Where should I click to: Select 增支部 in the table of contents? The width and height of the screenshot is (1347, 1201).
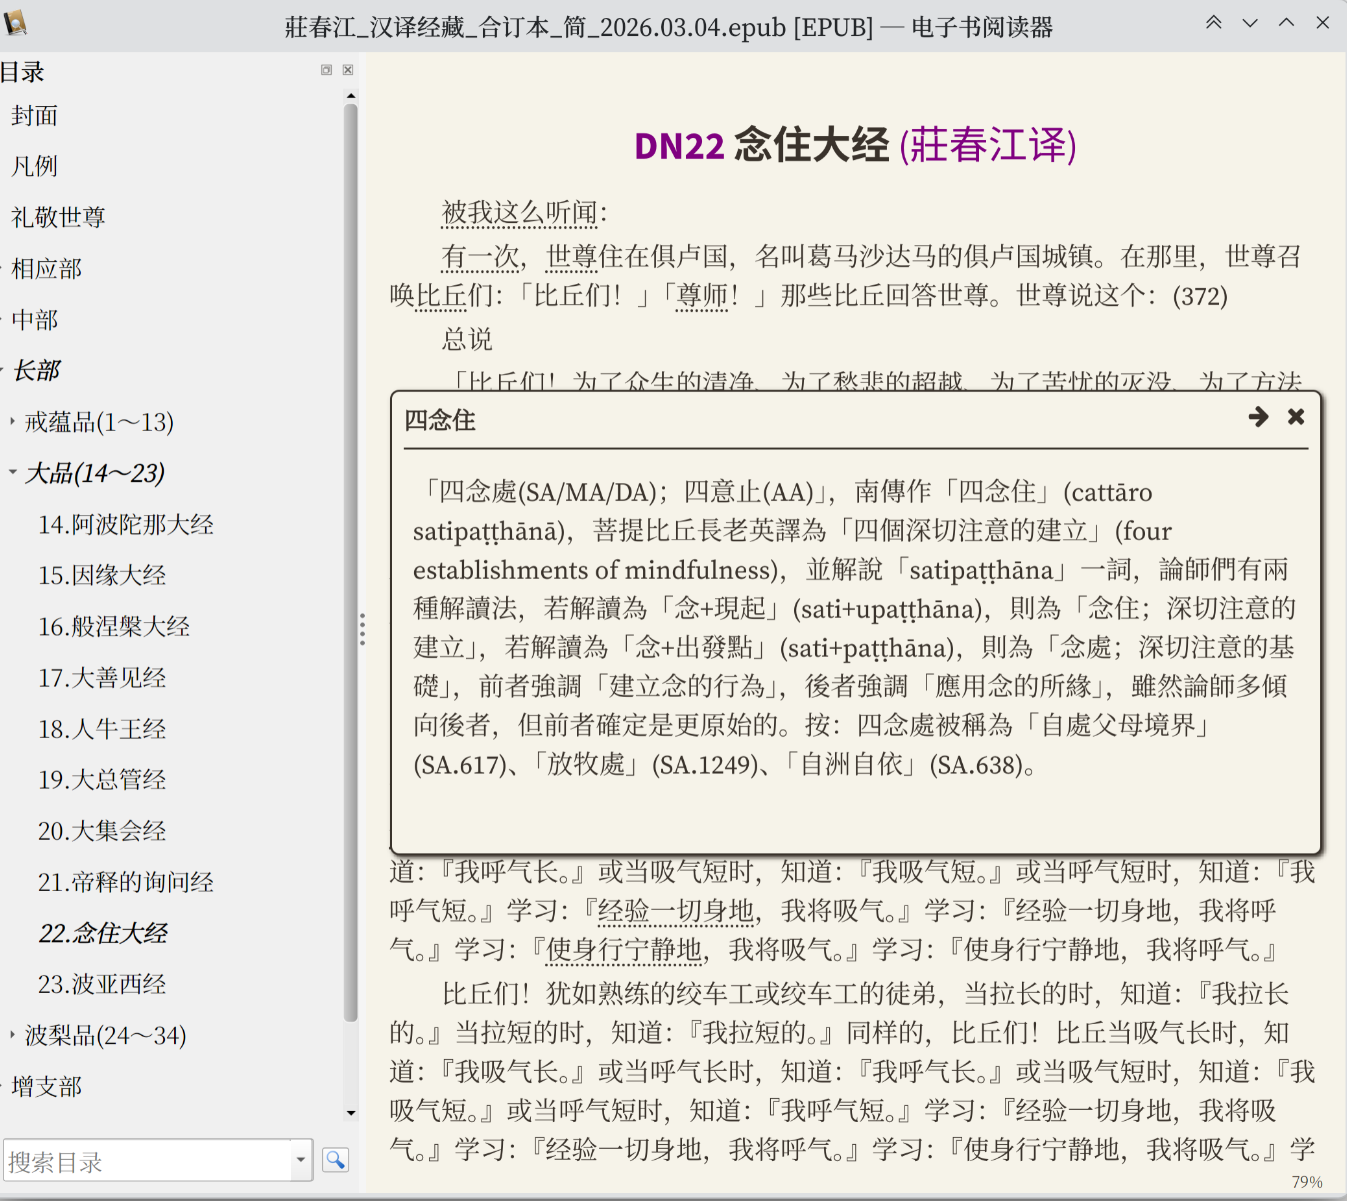tap(46, 1086)
